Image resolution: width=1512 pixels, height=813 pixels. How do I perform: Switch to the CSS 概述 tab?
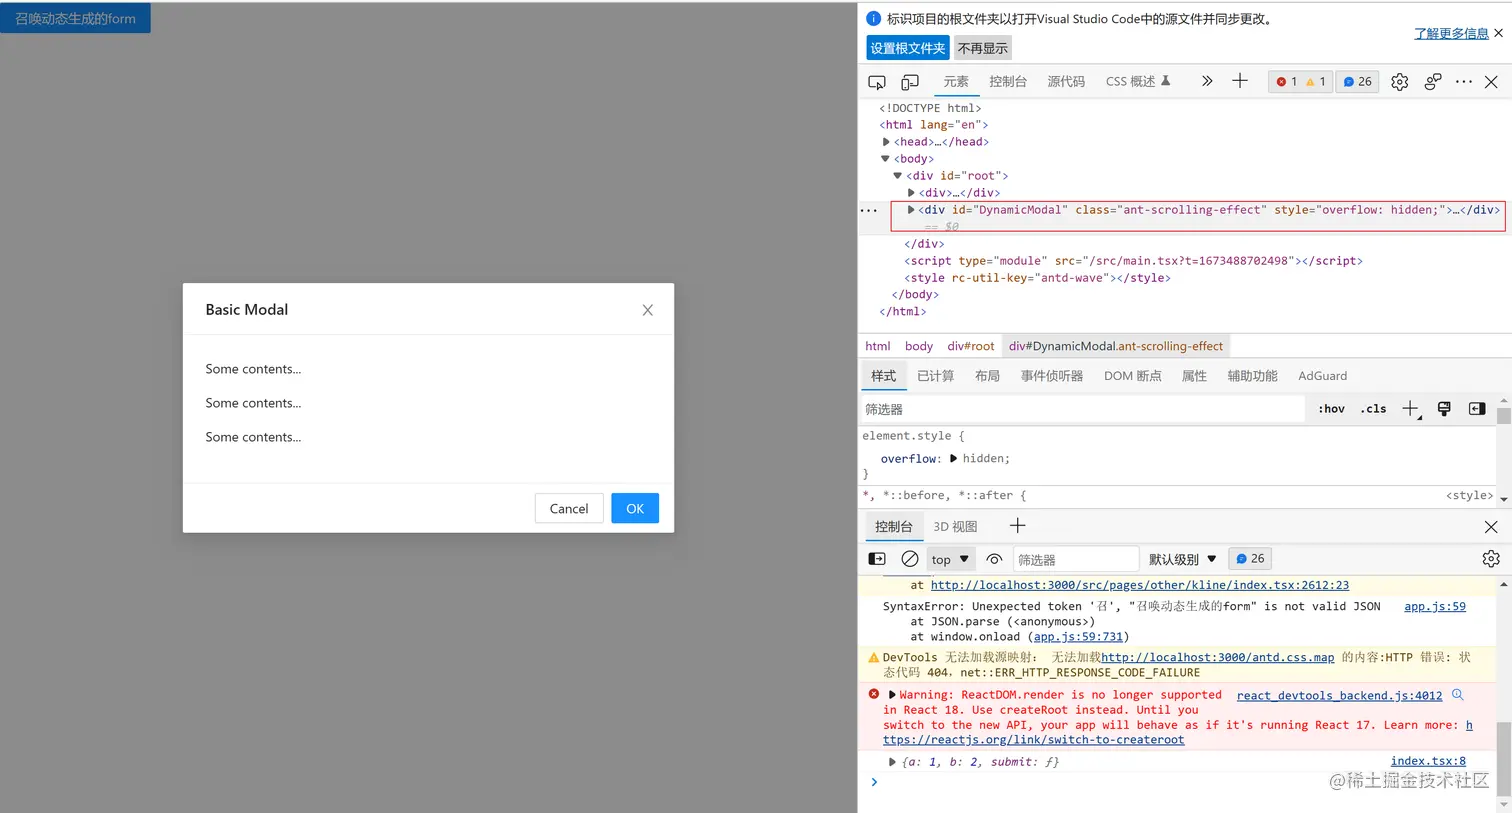[1138, 82]
